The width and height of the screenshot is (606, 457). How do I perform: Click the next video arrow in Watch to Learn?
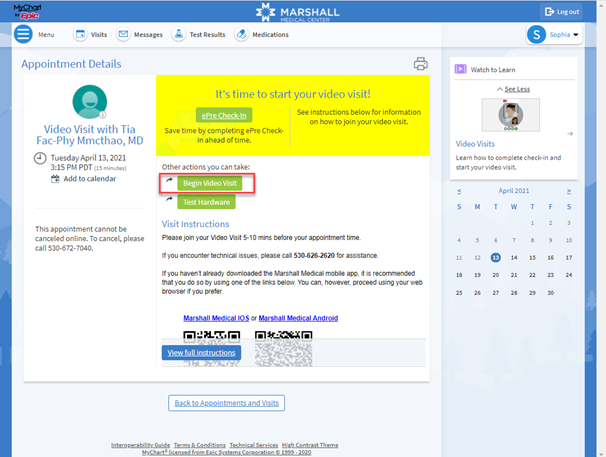tap(570, 134)
